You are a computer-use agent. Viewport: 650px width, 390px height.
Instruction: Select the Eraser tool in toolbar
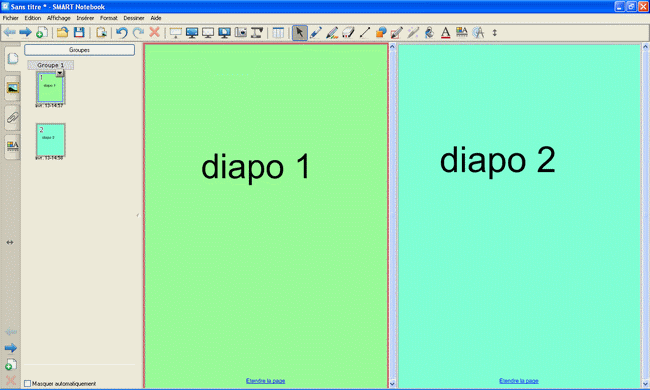[348, 32]
